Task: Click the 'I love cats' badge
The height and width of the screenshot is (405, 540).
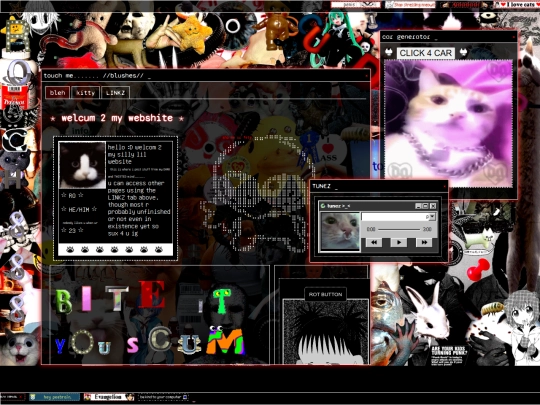Action: (518, 4)
